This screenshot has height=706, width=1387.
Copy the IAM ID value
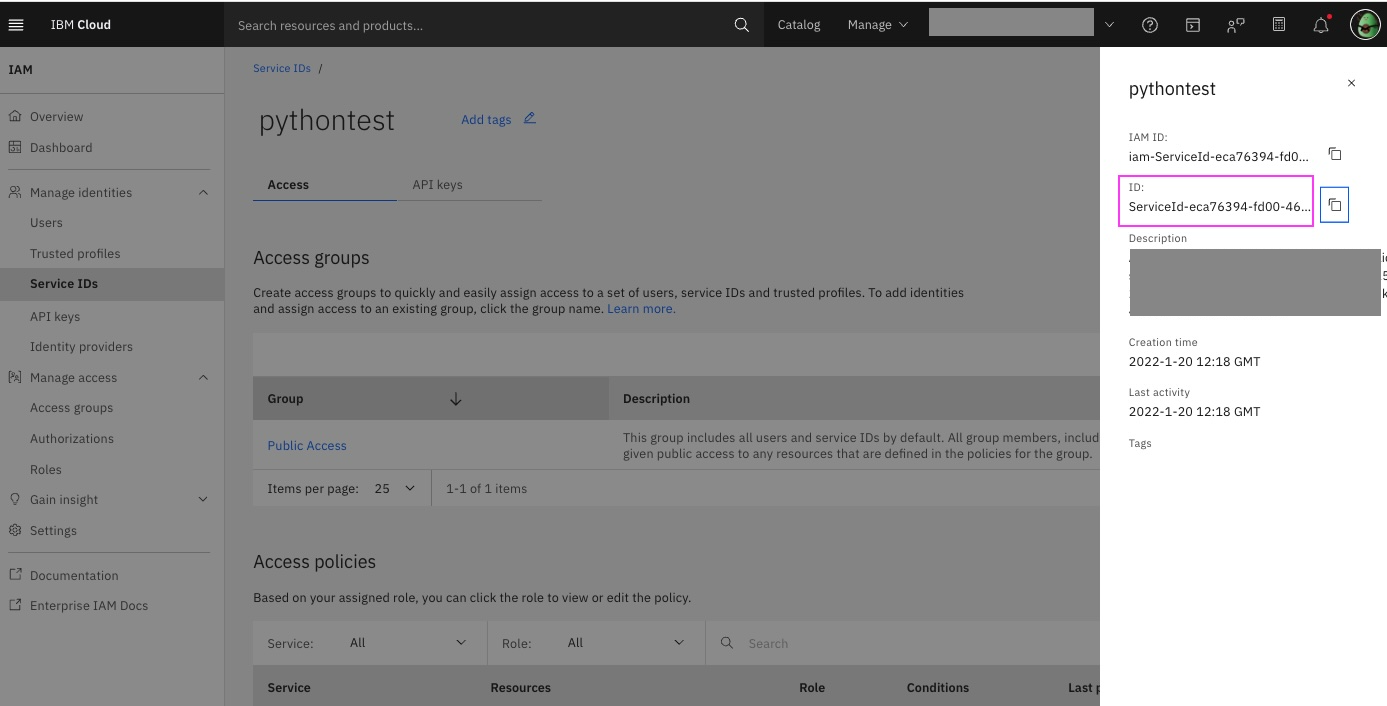(1334, 154)
